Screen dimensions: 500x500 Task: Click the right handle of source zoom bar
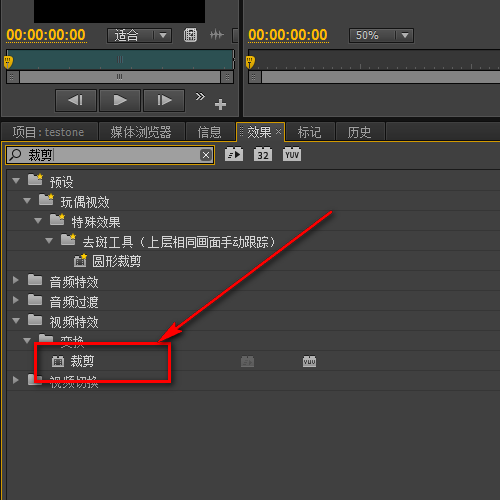(x=227, y=77)
